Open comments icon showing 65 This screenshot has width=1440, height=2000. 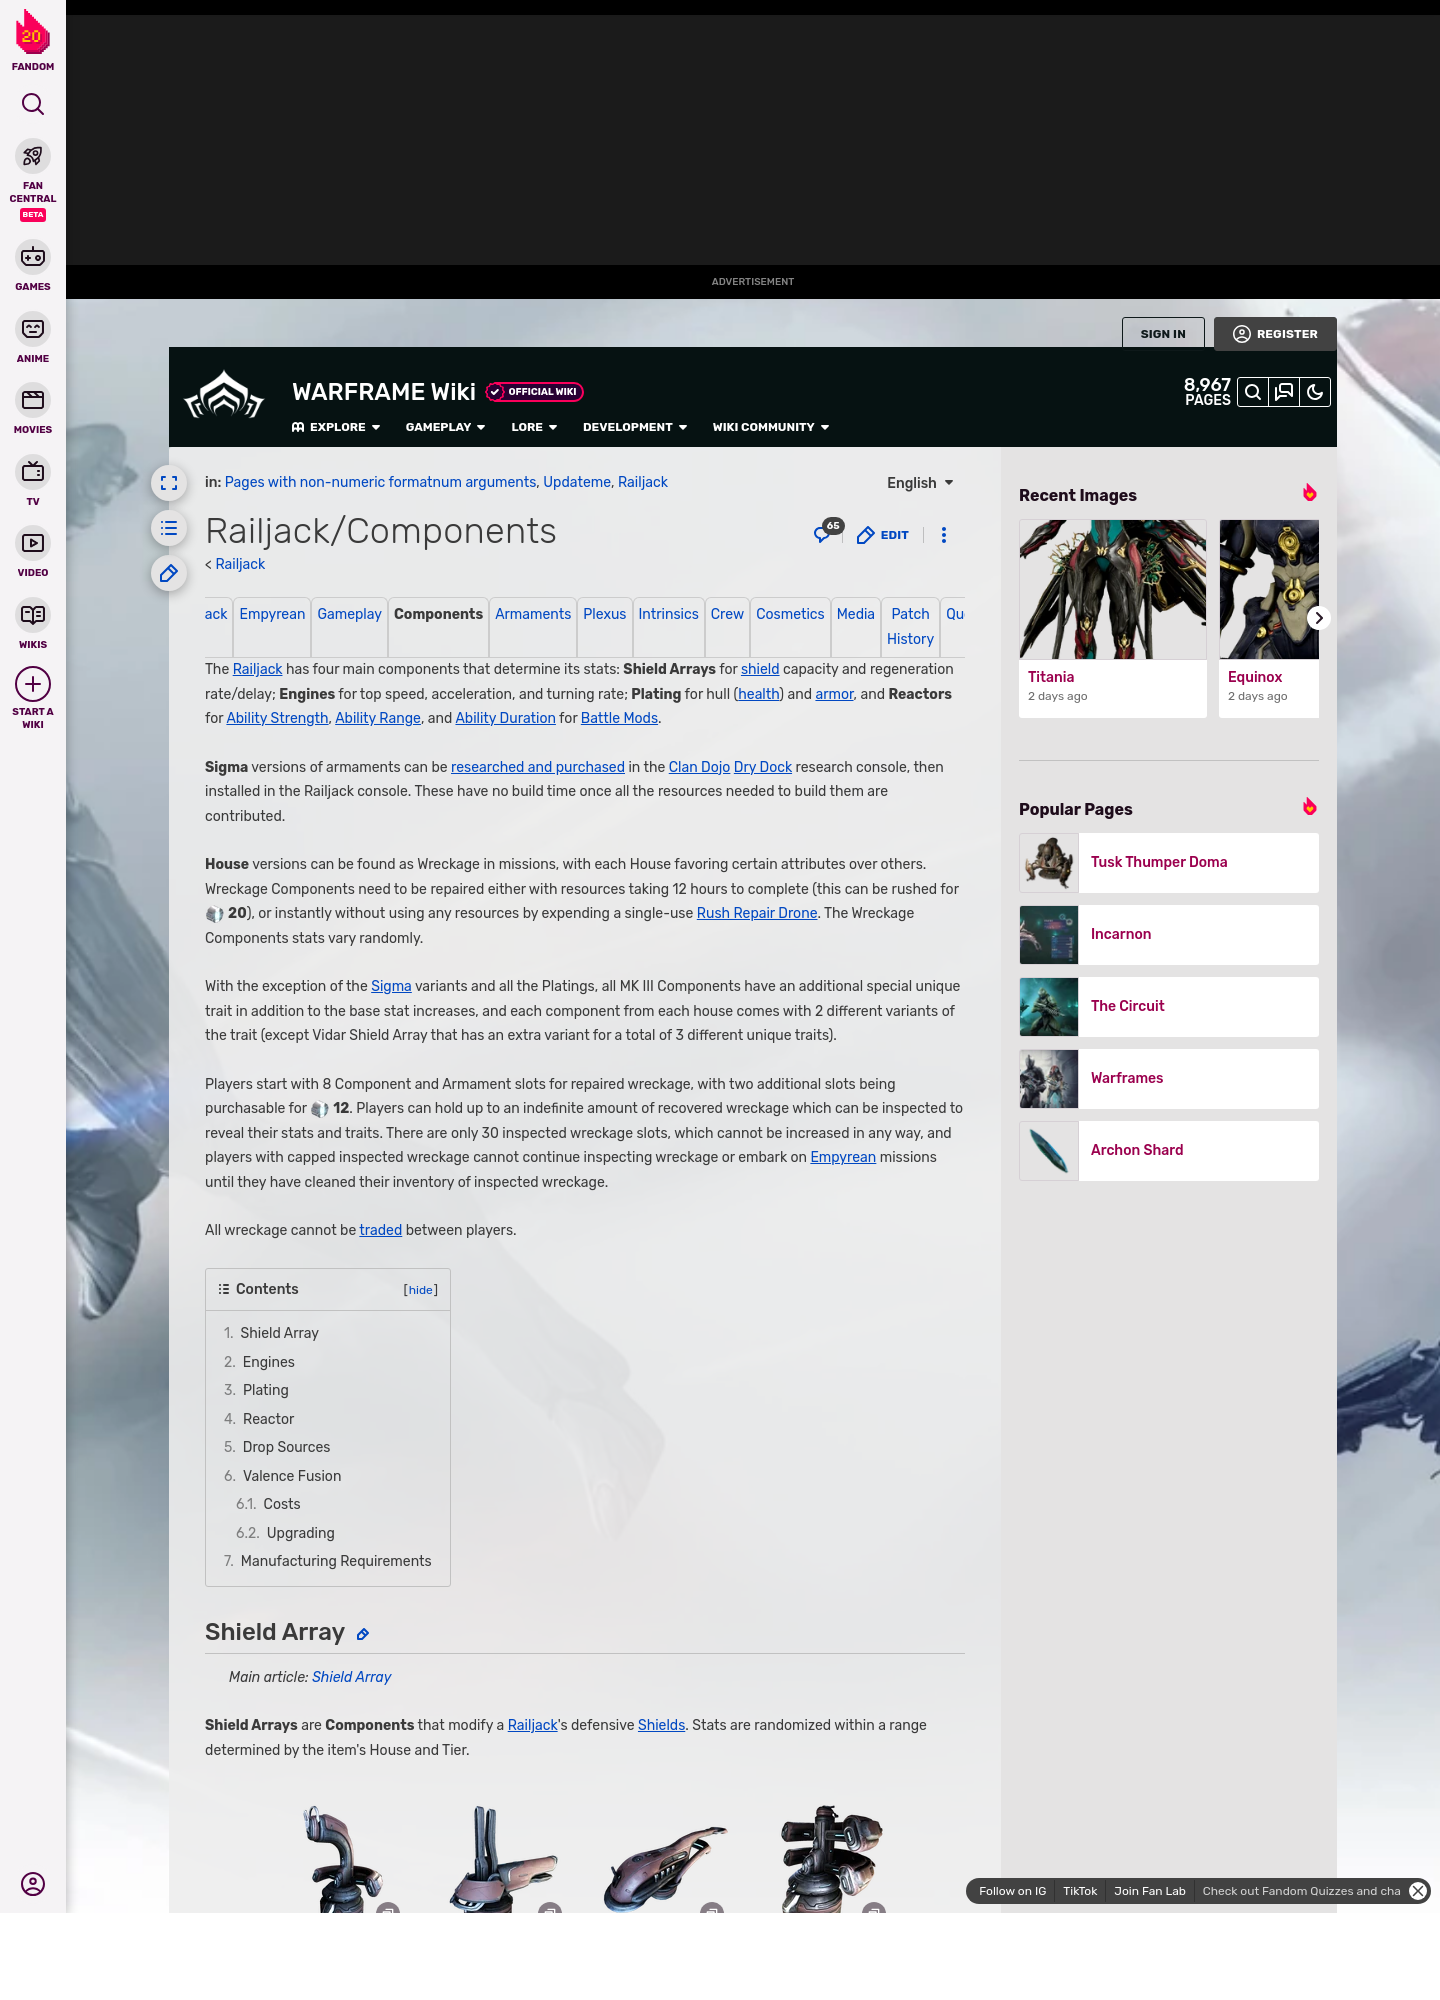tap(825, 534)
